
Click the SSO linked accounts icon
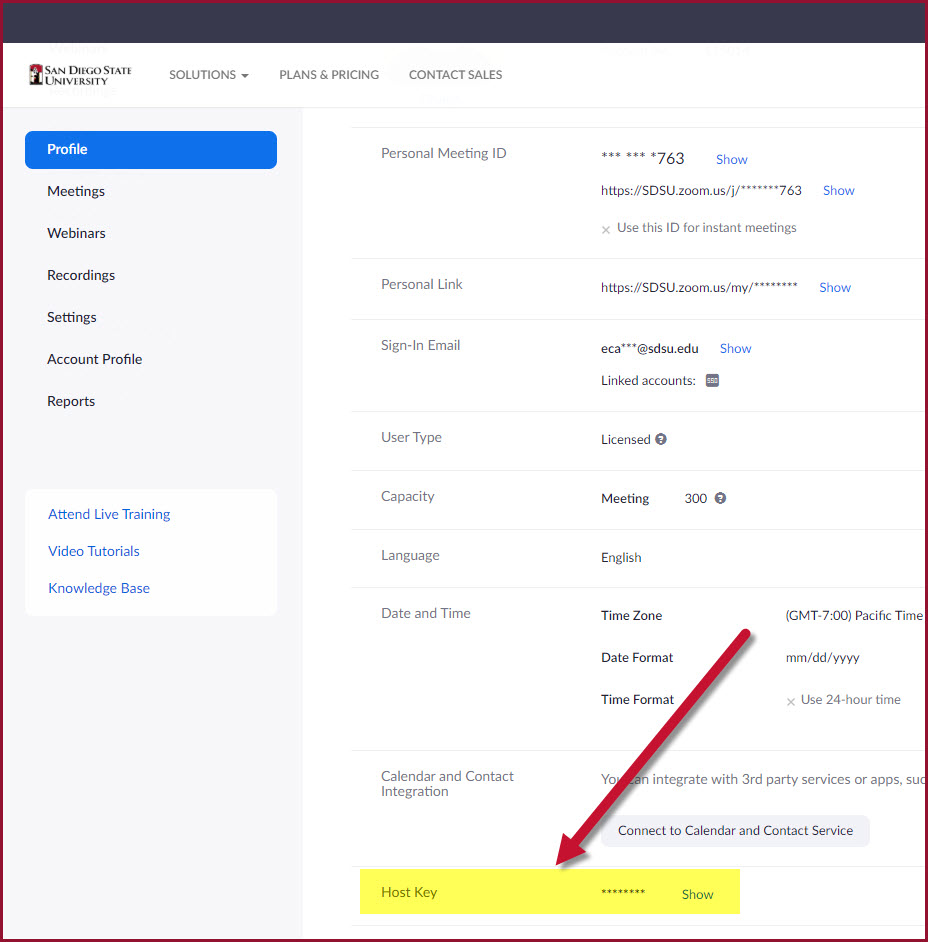coord(712,380)
